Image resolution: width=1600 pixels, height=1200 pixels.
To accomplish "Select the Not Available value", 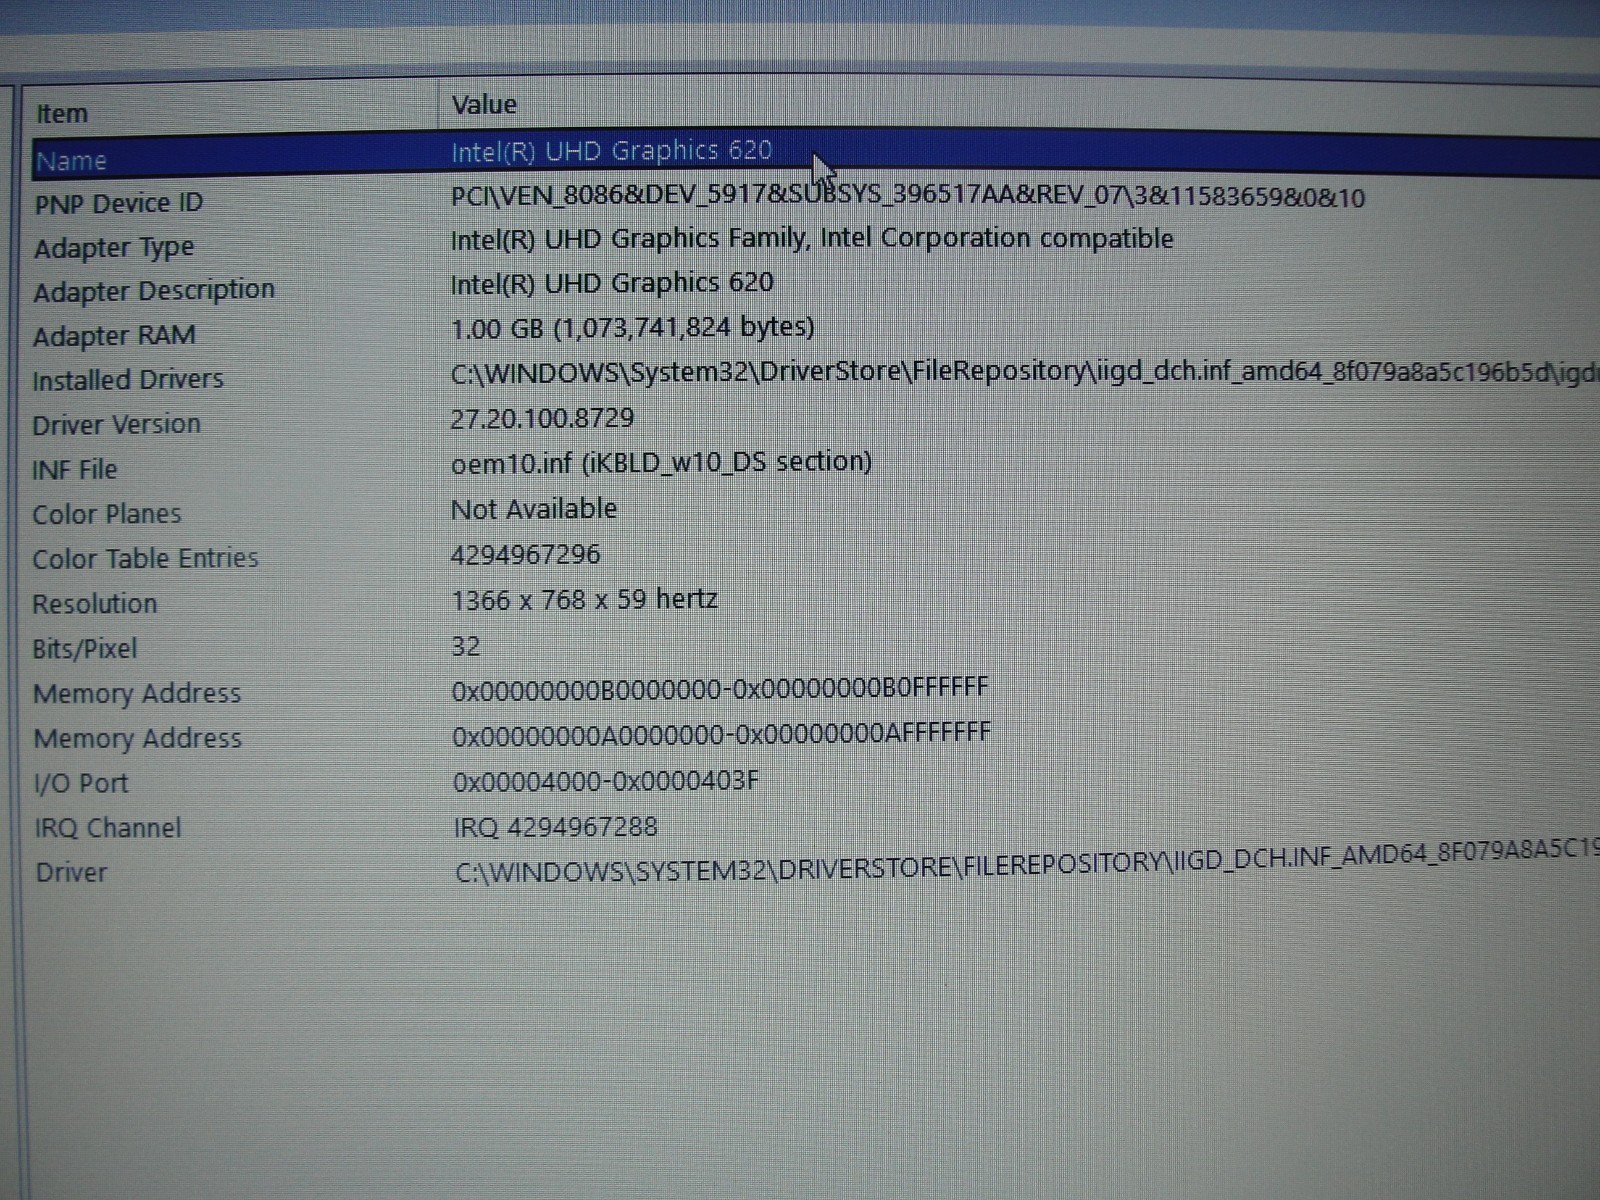I will point(534,509).
